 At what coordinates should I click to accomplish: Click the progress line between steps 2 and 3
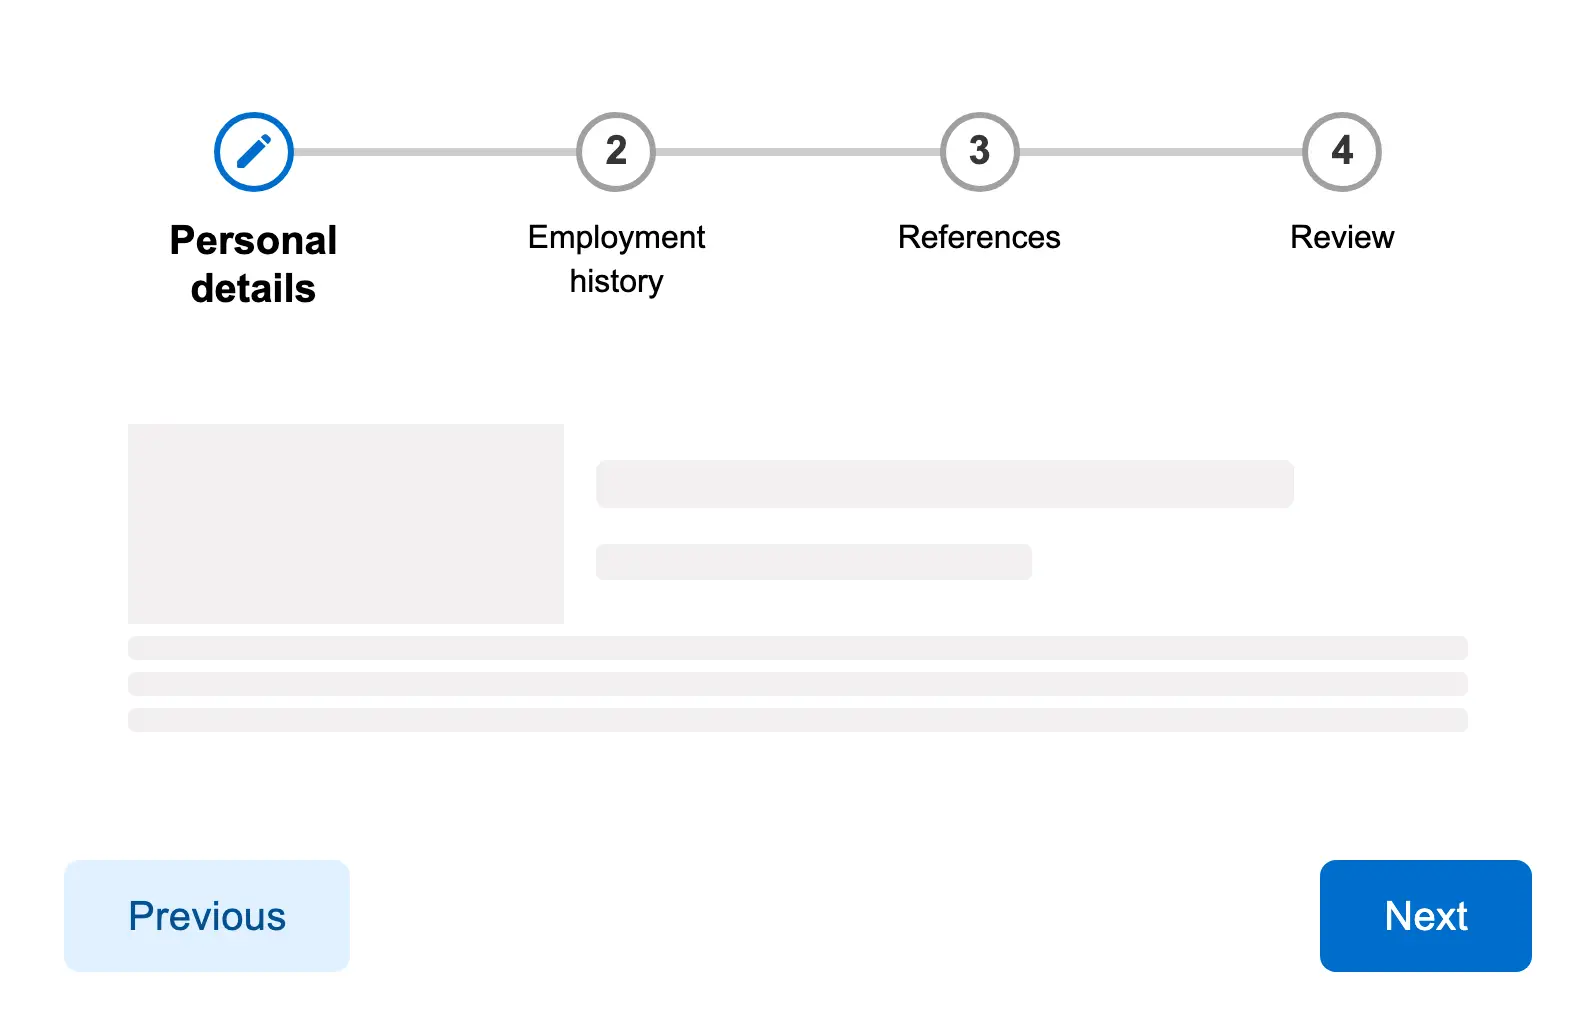point(798,152)
